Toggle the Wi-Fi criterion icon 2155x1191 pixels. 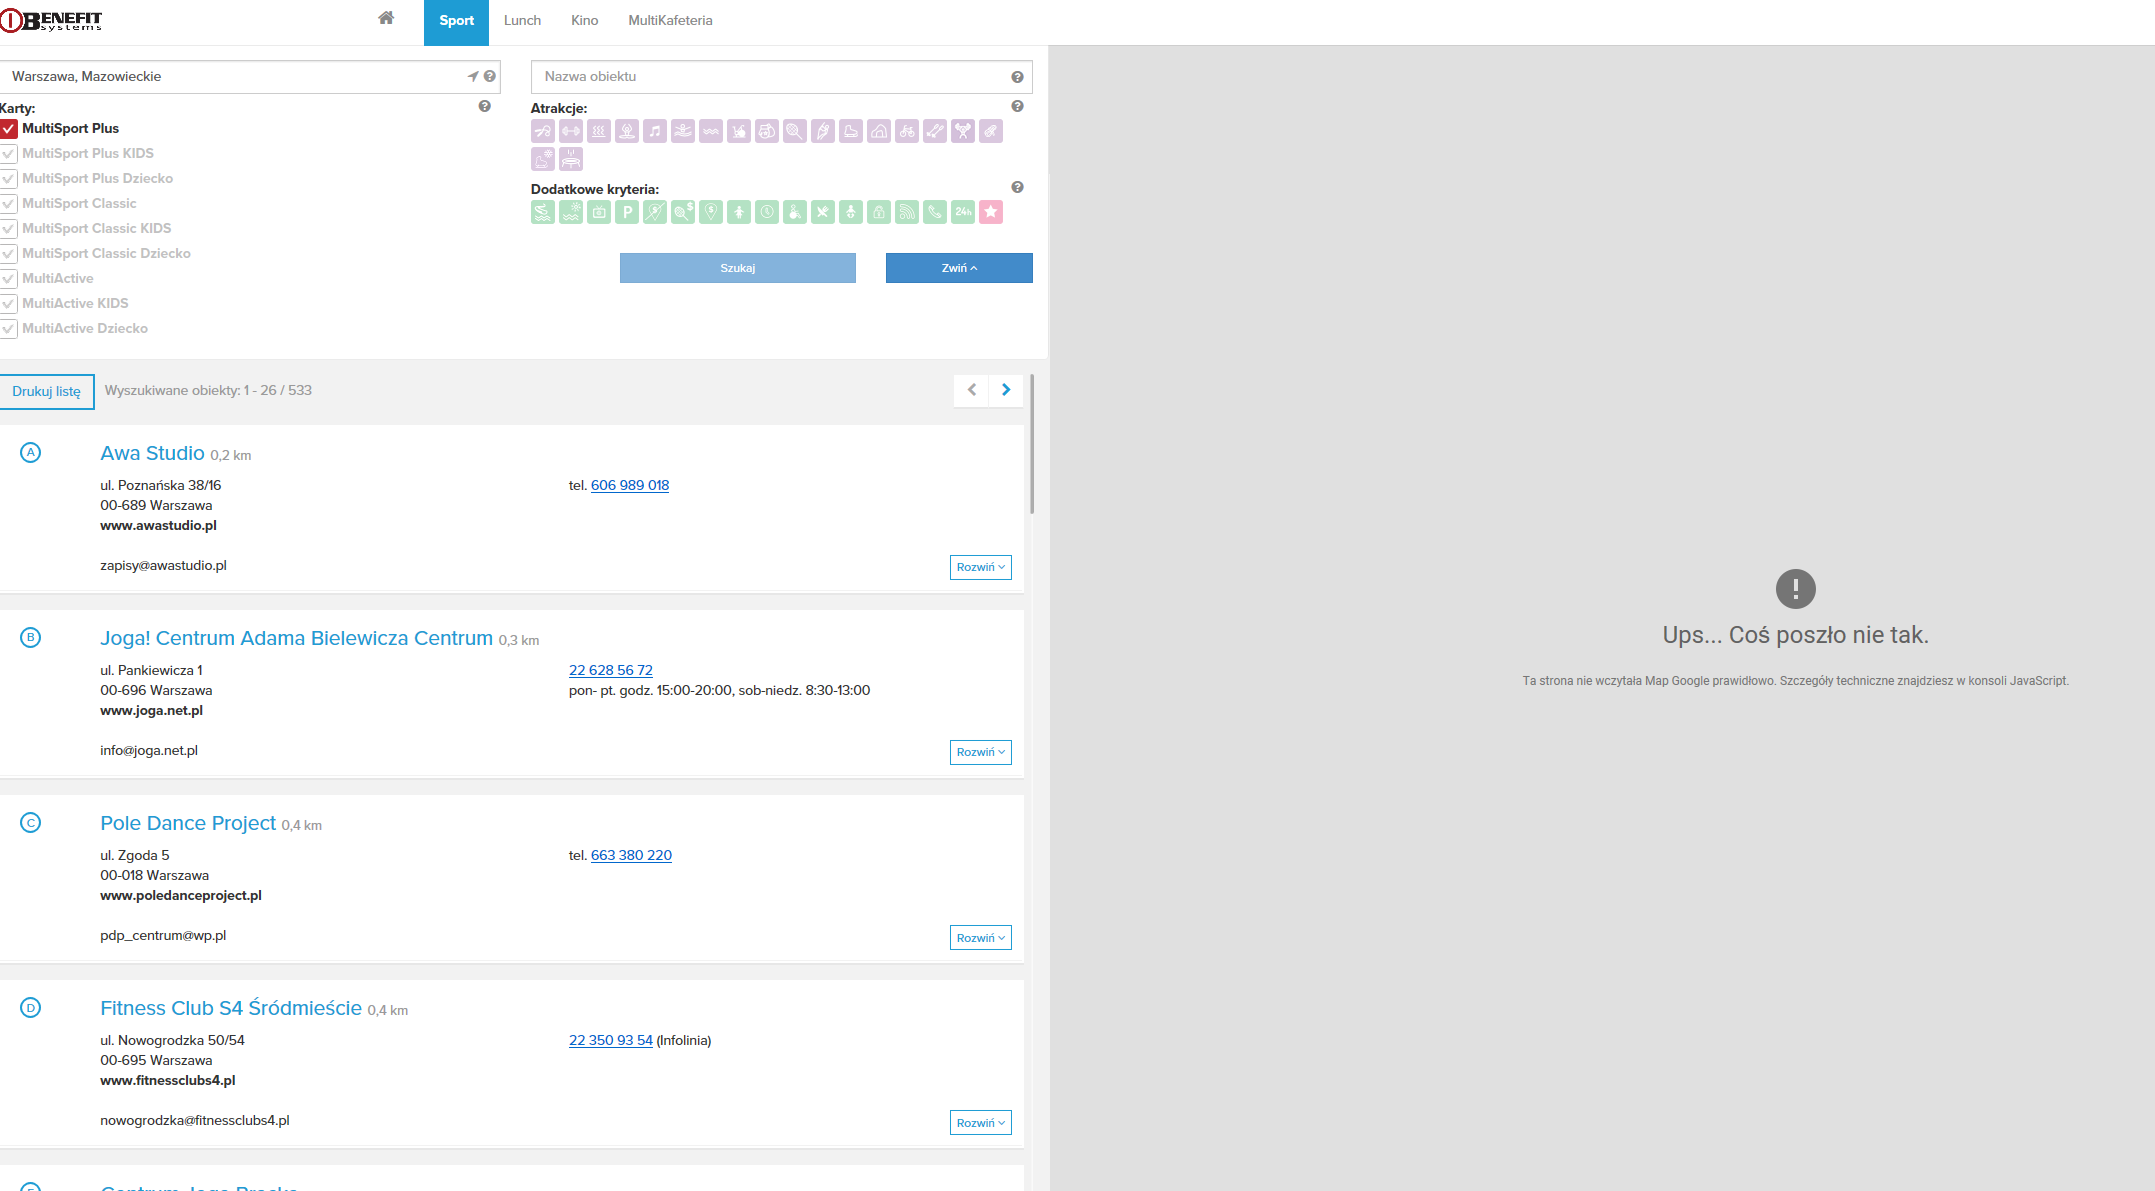tap(907, 212)
